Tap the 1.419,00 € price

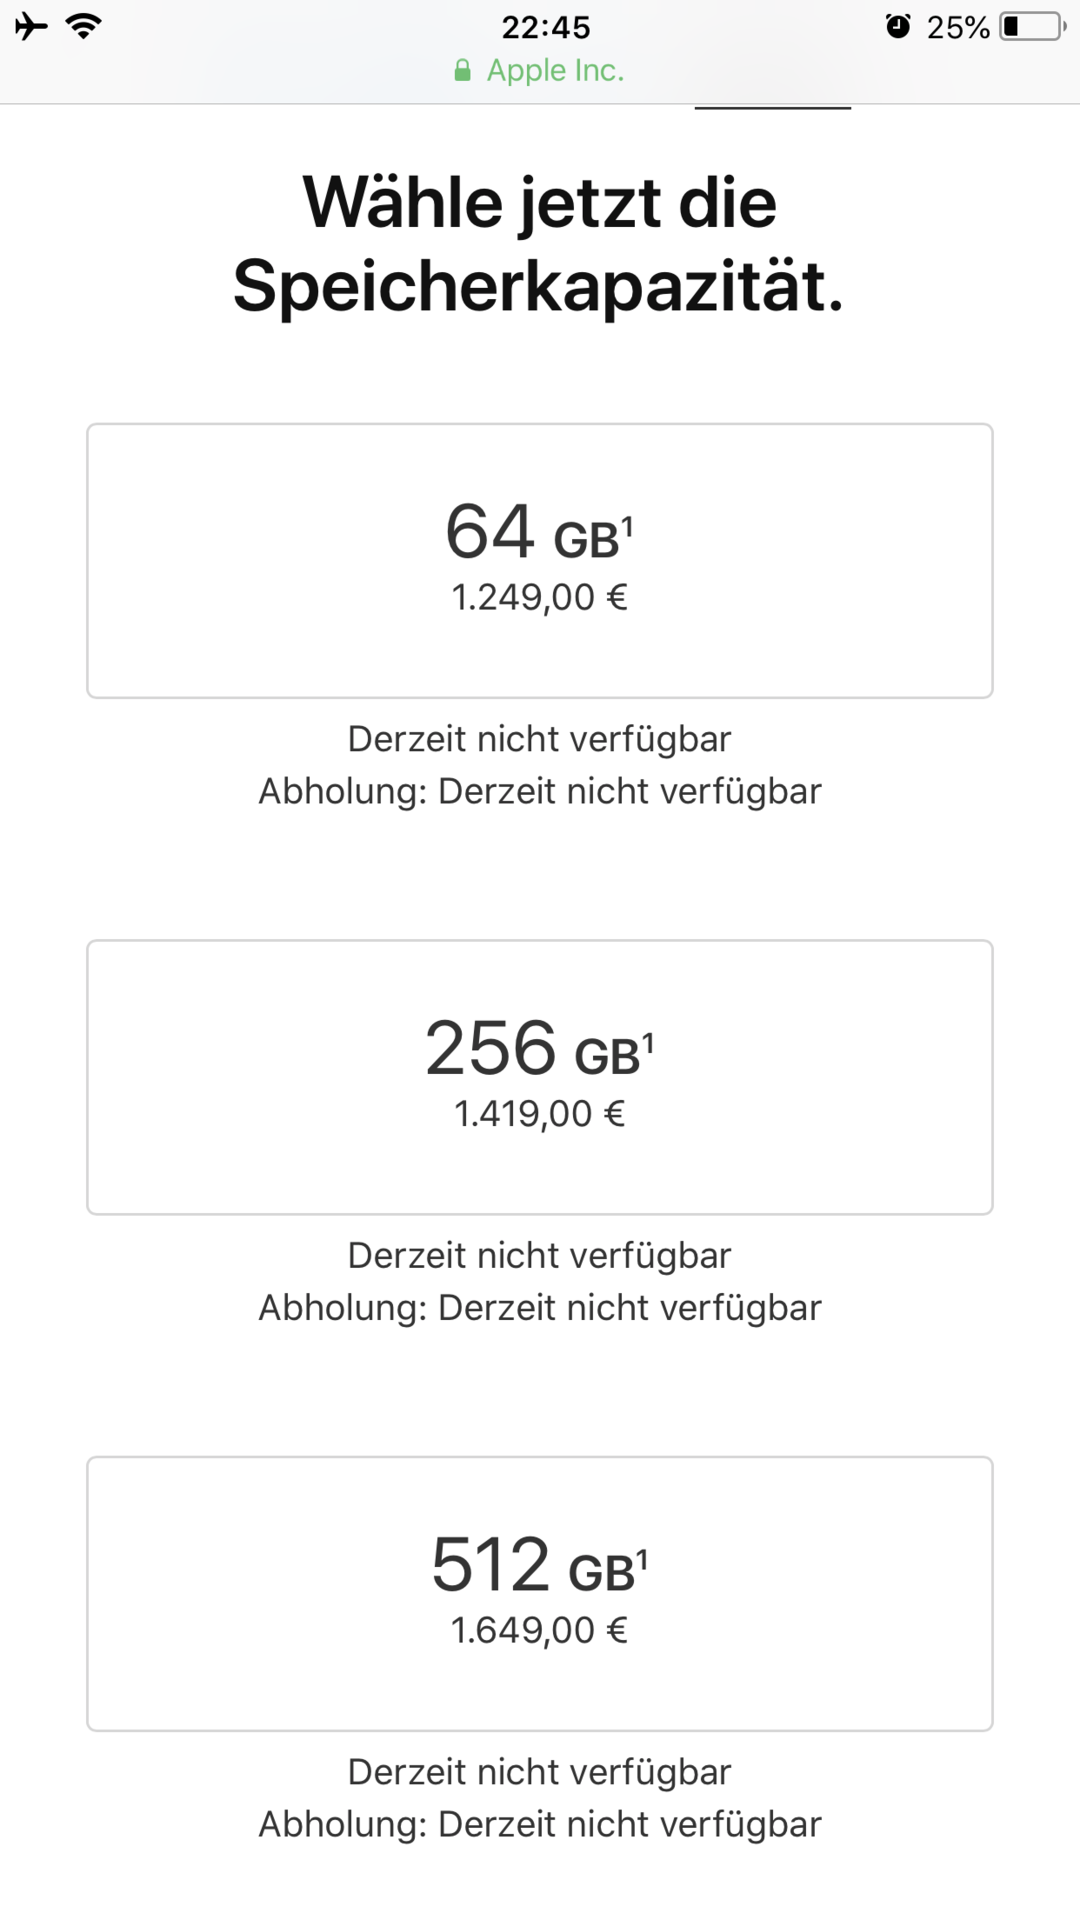pyautogui.click(x=540, y=1113)
